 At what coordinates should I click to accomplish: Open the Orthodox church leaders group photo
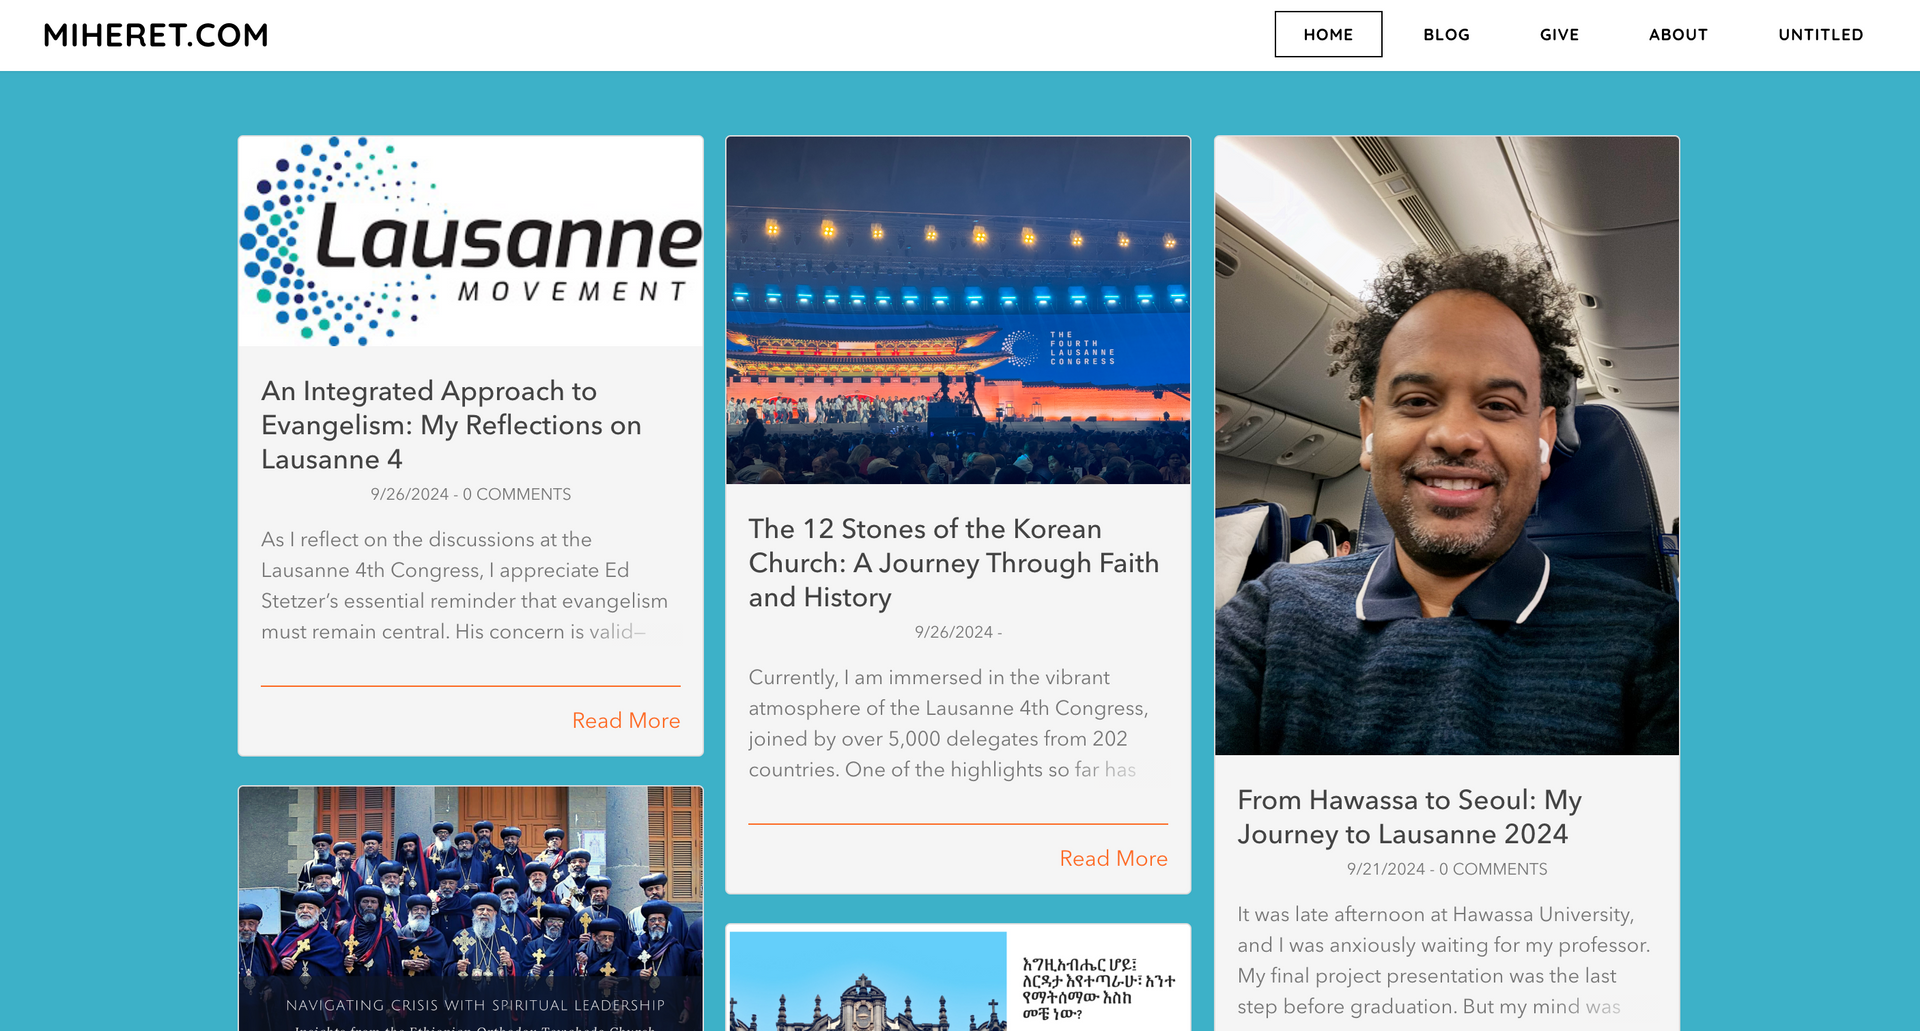[471, 908]
